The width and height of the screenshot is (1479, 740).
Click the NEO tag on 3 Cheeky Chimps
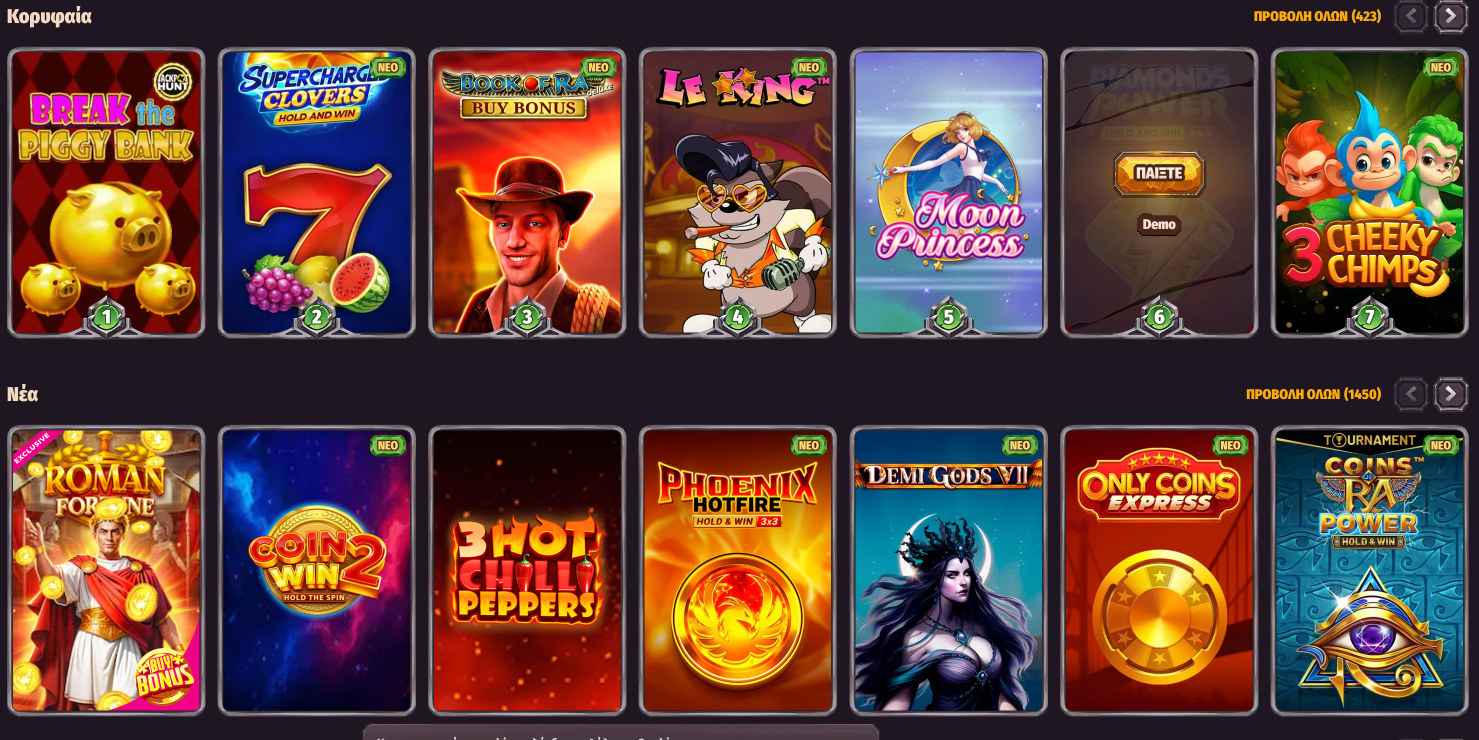click(x=1441, y=68)
